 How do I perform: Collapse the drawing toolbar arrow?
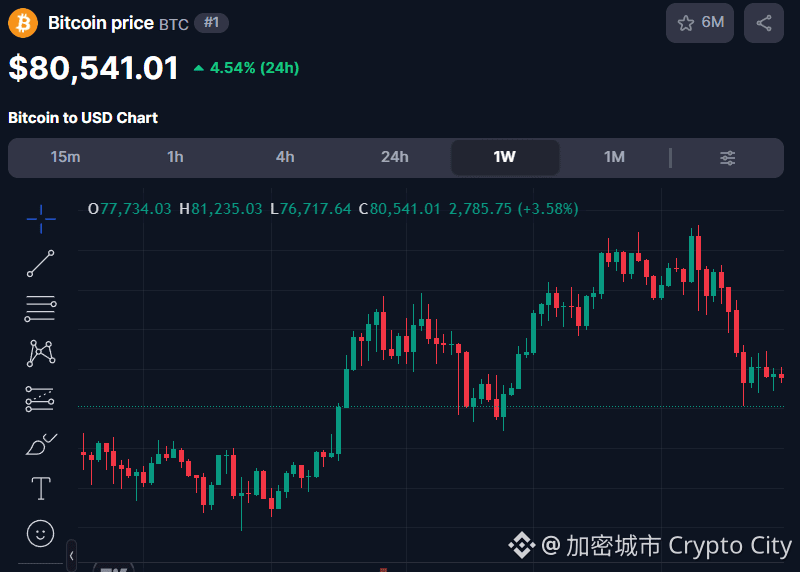pyautogui.click(x=71, y=556)
